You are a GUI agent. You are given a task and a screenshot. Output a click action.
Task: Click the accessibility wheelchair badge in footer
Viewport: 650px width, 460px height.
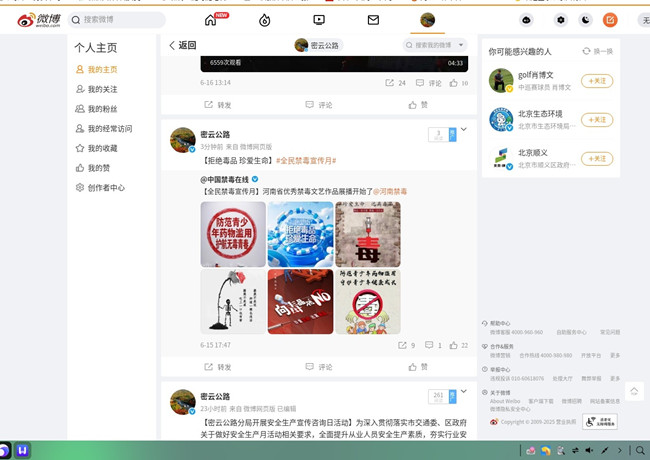point(600,421)
